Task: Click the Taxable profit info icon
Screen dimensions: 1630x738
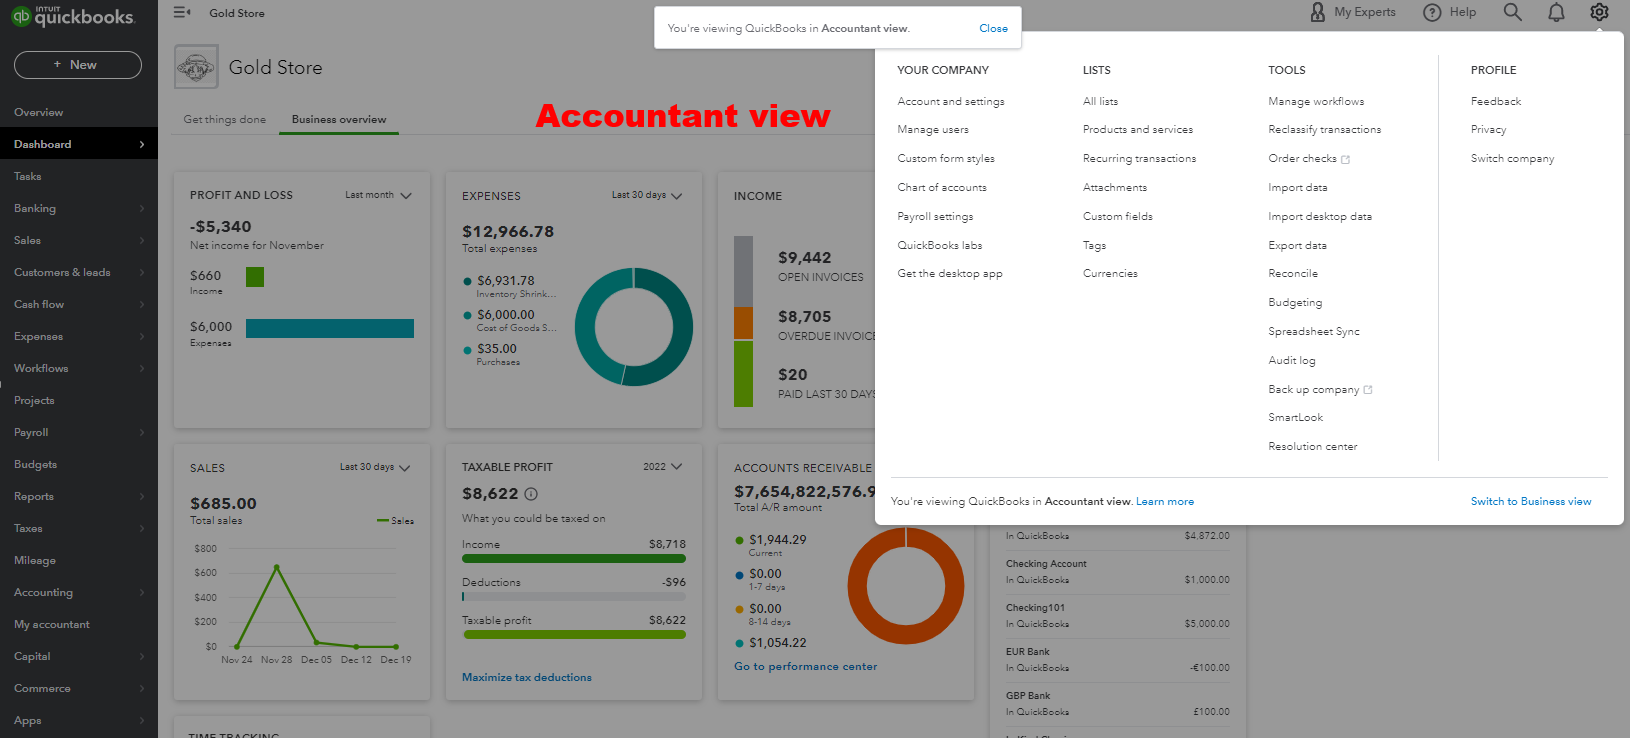Action: tap(531, 494)
